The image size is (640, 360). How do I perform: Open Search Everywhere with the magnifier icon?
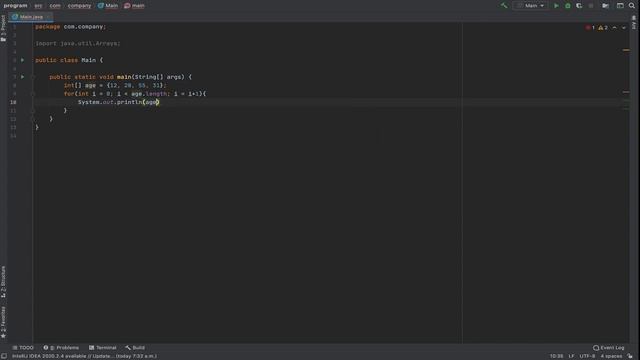pos(632,6)
